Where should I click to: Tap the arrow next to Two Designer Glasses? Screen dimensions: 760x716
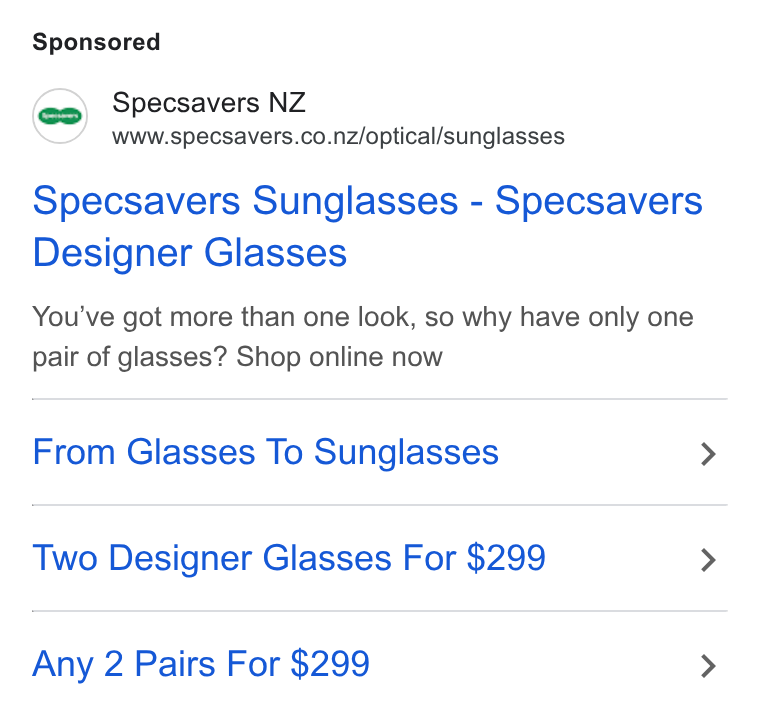pos(708,560)
